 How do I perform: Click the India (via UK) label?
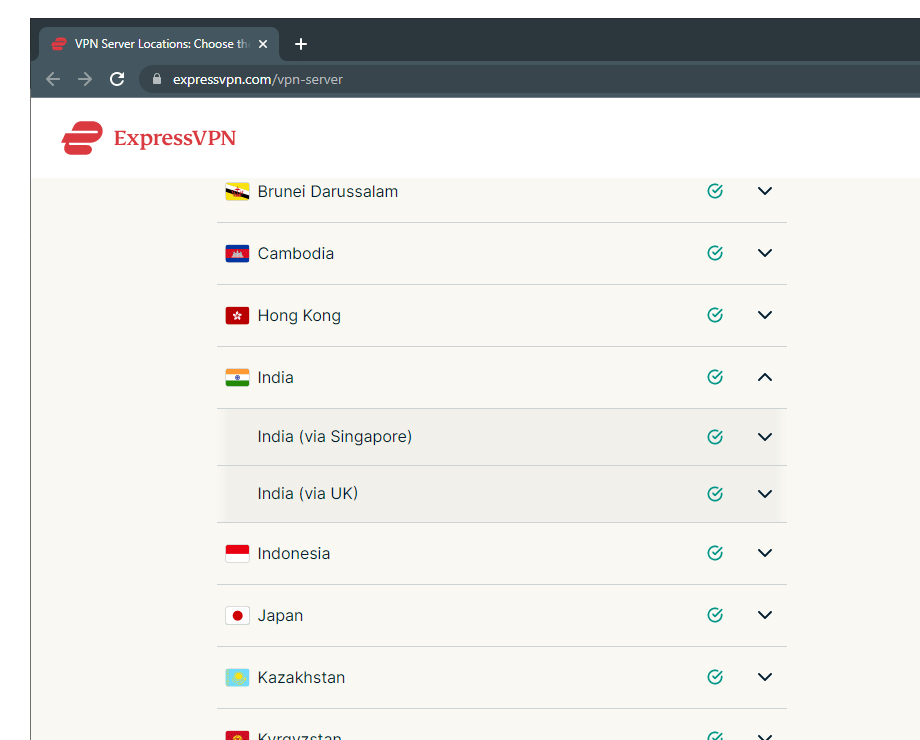click(307, 494)
